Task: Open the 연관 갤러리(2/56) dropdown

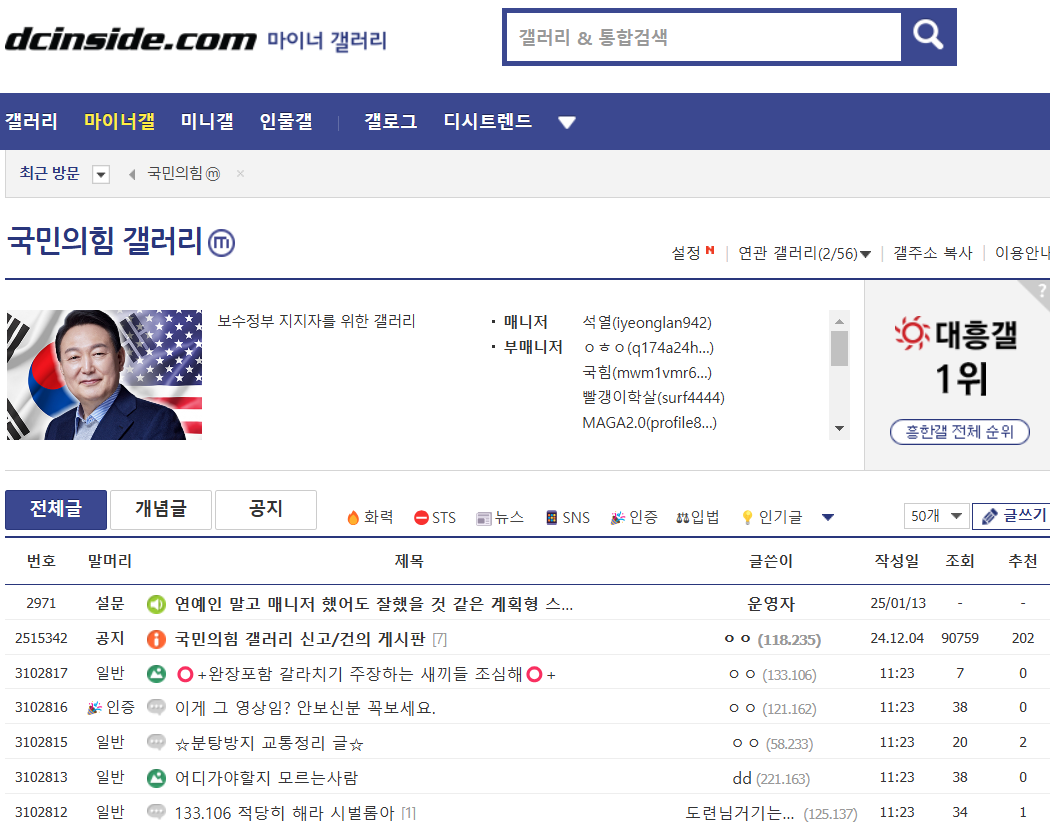Action: point(804,253)
